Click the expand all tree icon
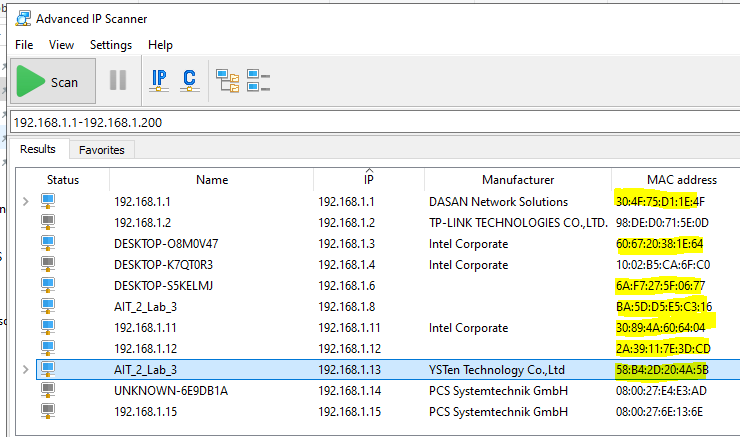 click(x=227, y=81)
